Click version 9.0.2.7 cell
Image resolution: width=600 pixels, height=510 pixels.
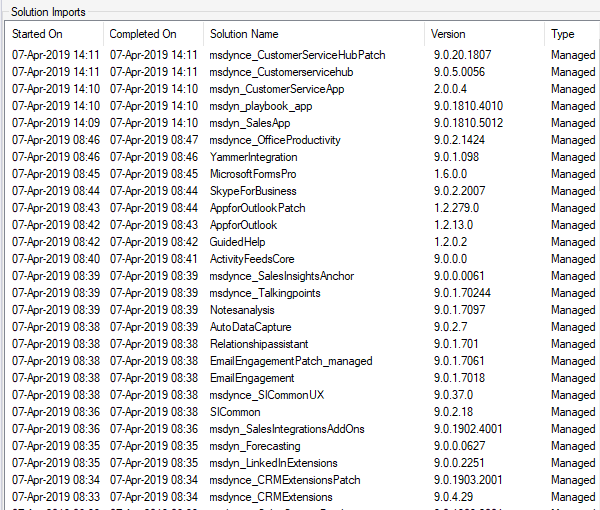click(450, 327)
